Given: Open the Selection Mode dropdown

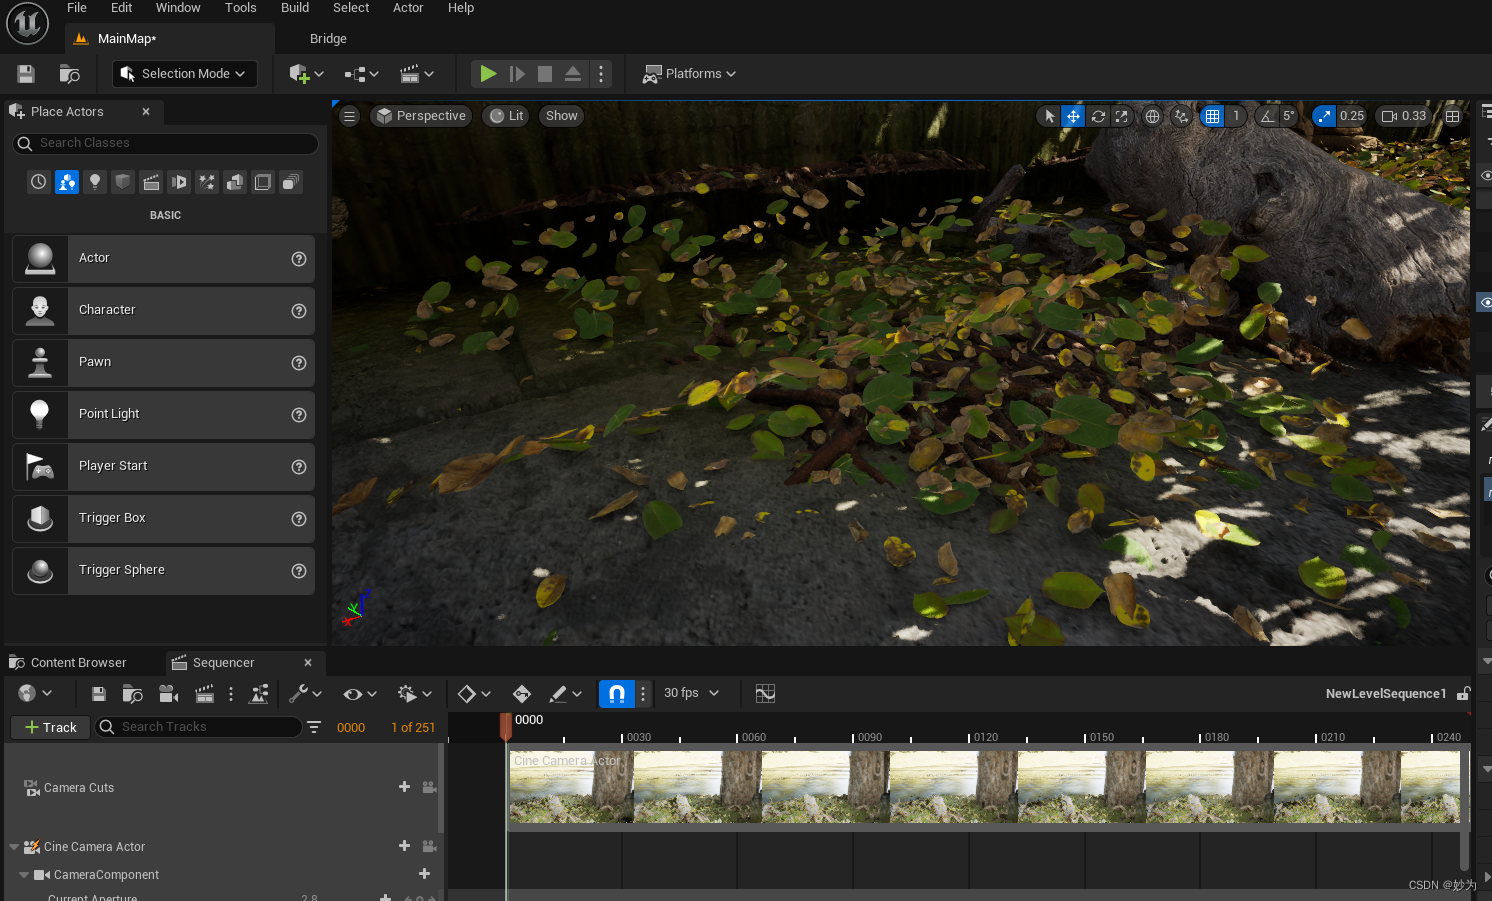Looking at the screenshot, I should pos(184,74).
